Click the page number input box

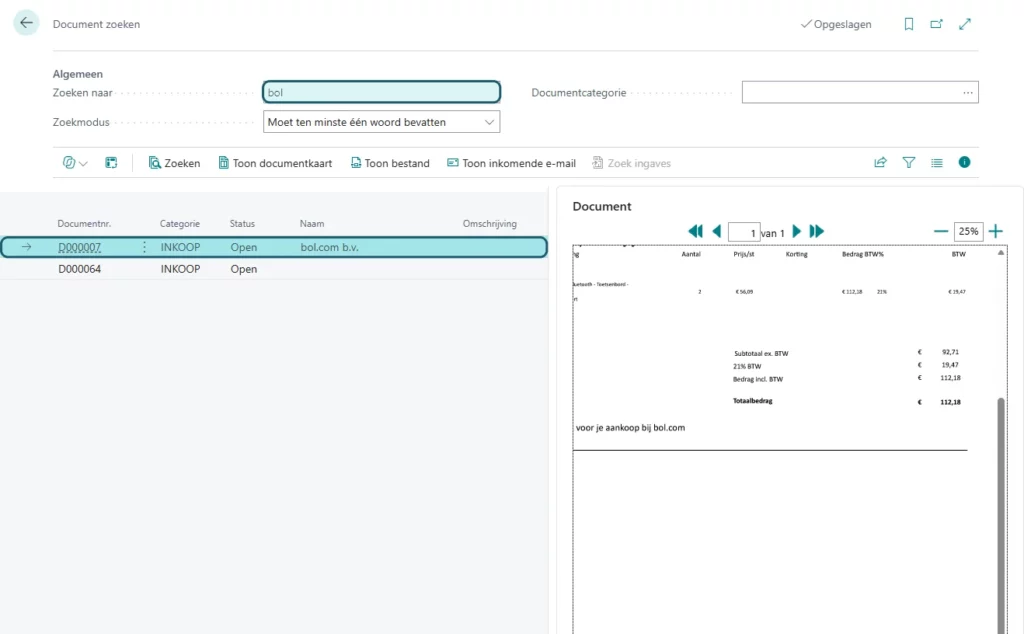pos(744,232)
